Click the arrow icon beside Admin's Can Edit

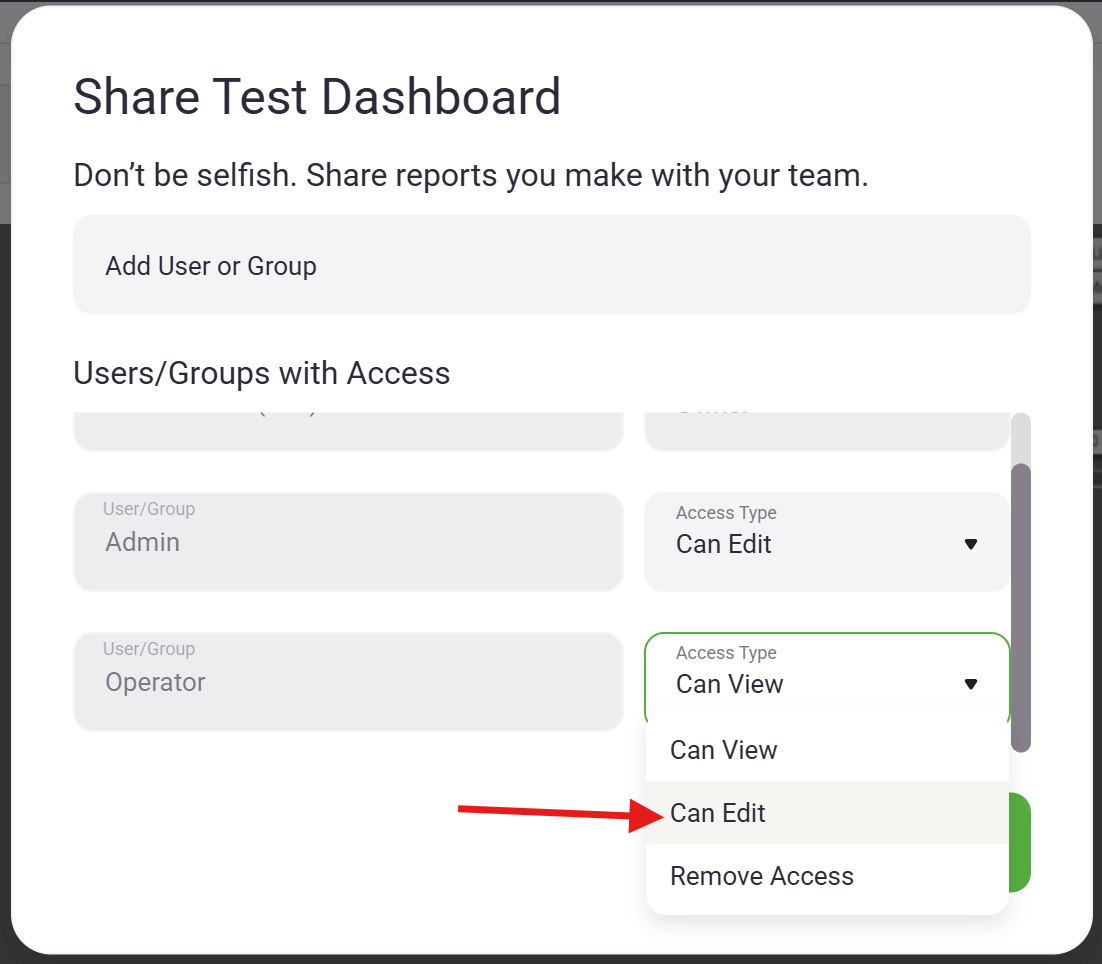(970, 544)
